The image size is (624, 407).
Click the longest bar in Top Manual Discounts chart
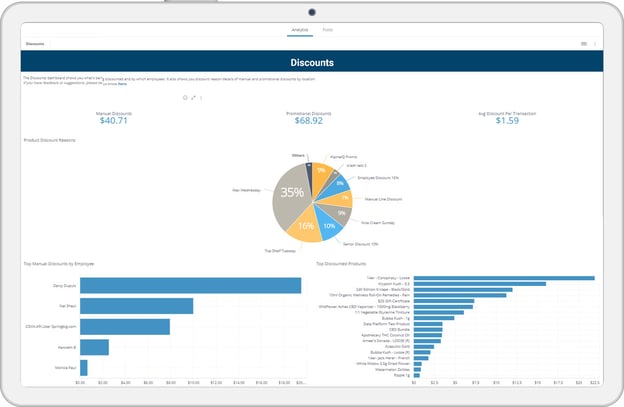pos(190,286)
